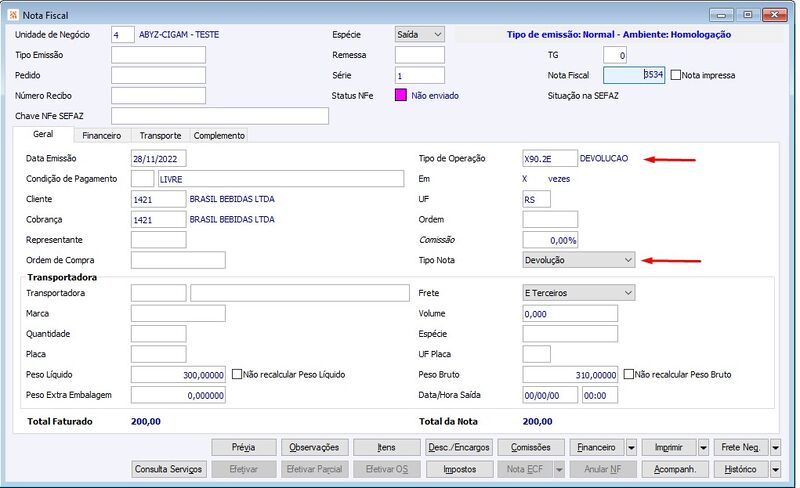
Task: Expand the Frete Neg. arrow button
Action: click(776, 448)
